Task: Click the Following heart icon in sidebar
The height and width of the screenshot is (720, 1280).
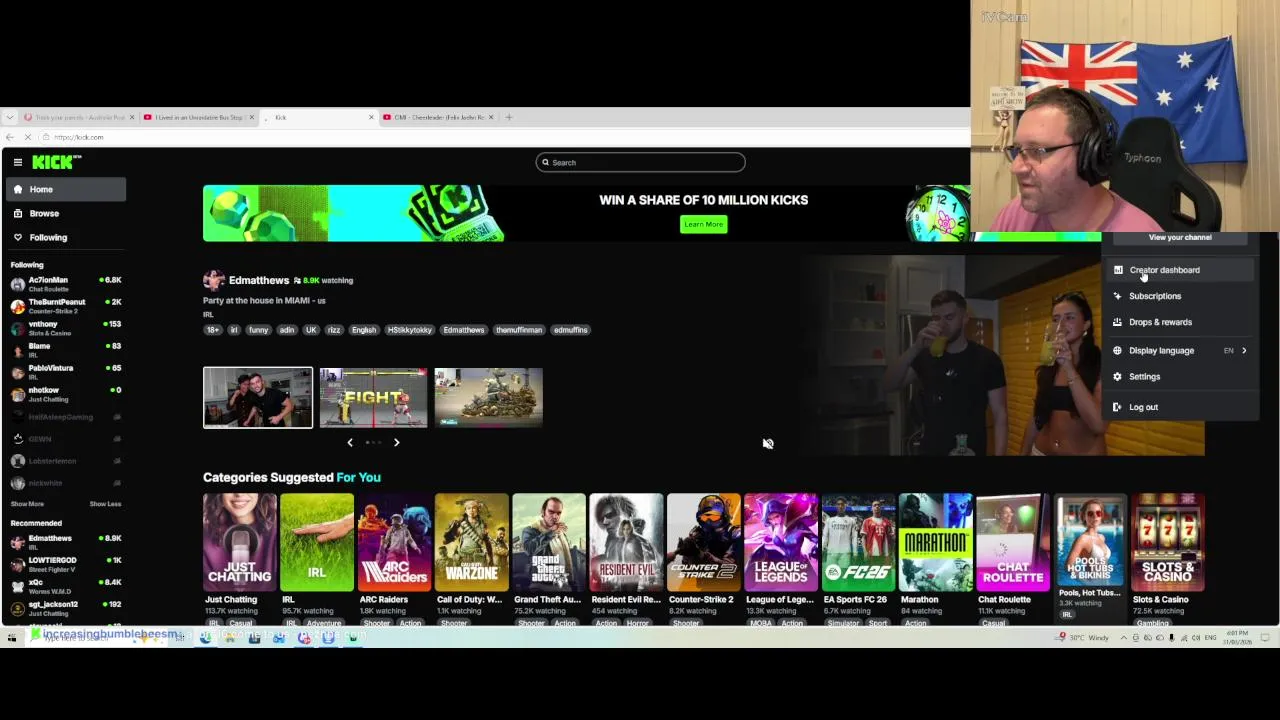Action: (x=17, y=237)
